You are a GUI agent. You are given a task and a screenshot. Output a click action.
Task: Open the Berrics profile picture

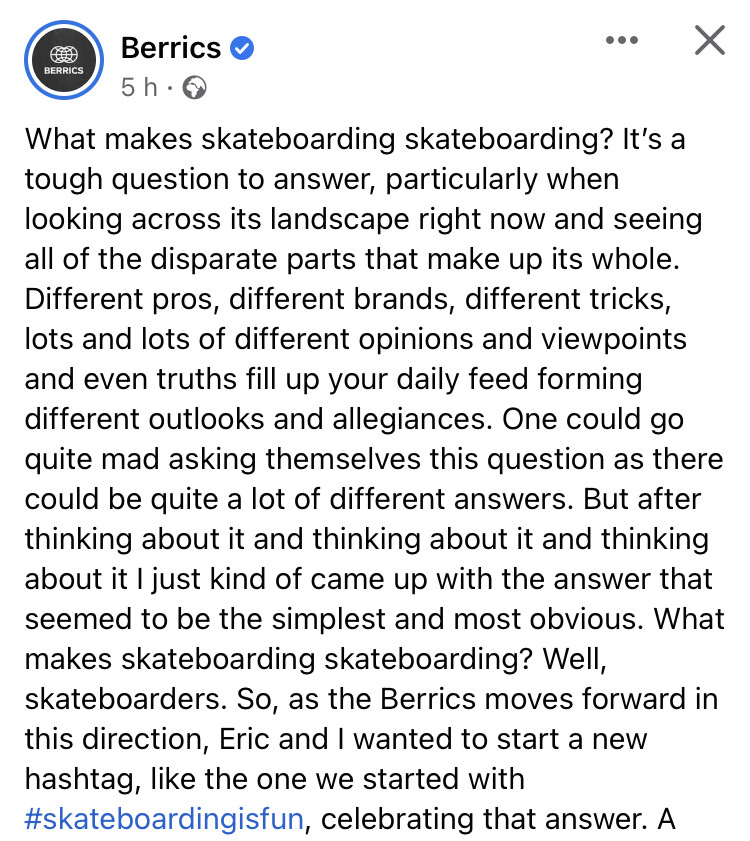(x=64, y=60)
